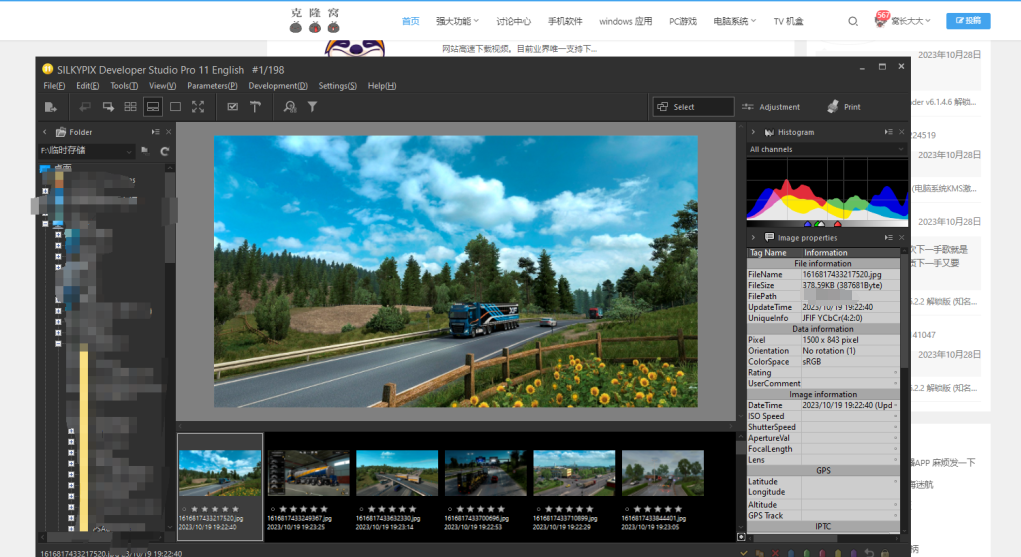
Task: Open 手机软件 link on website navigation
Action: (565, 21)
